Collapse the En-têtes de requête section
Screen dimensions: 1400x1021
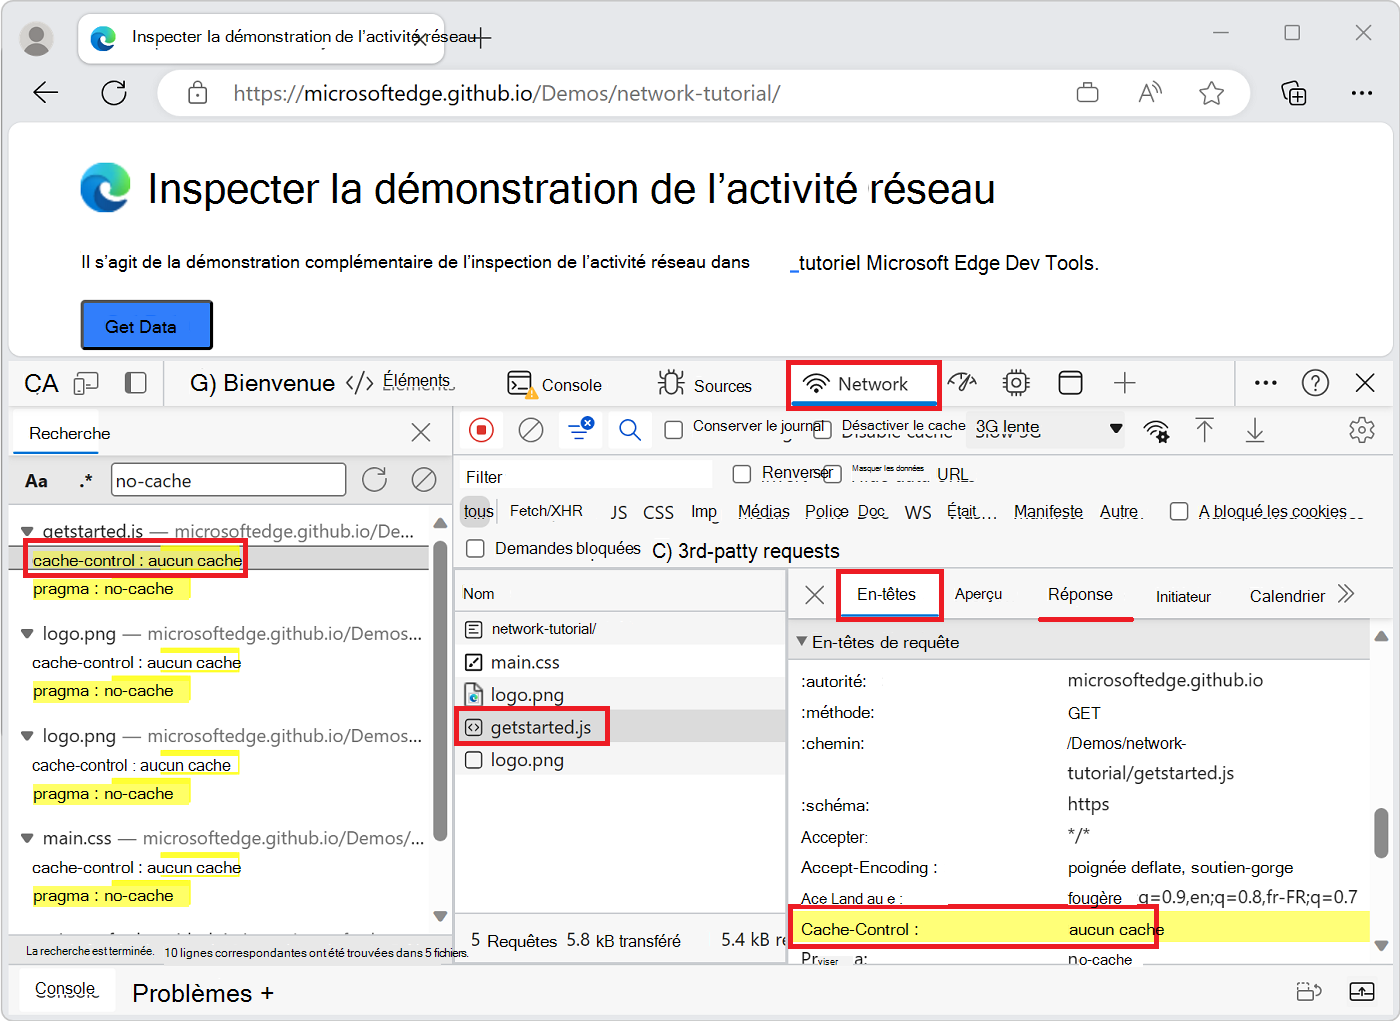(802, 641)
